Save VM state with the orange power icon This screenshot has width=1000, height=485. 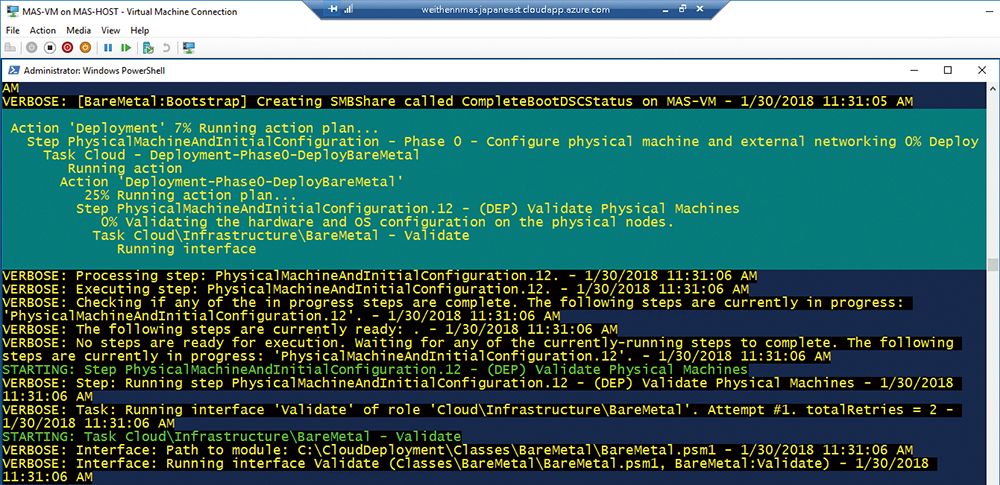coord(85,47)
